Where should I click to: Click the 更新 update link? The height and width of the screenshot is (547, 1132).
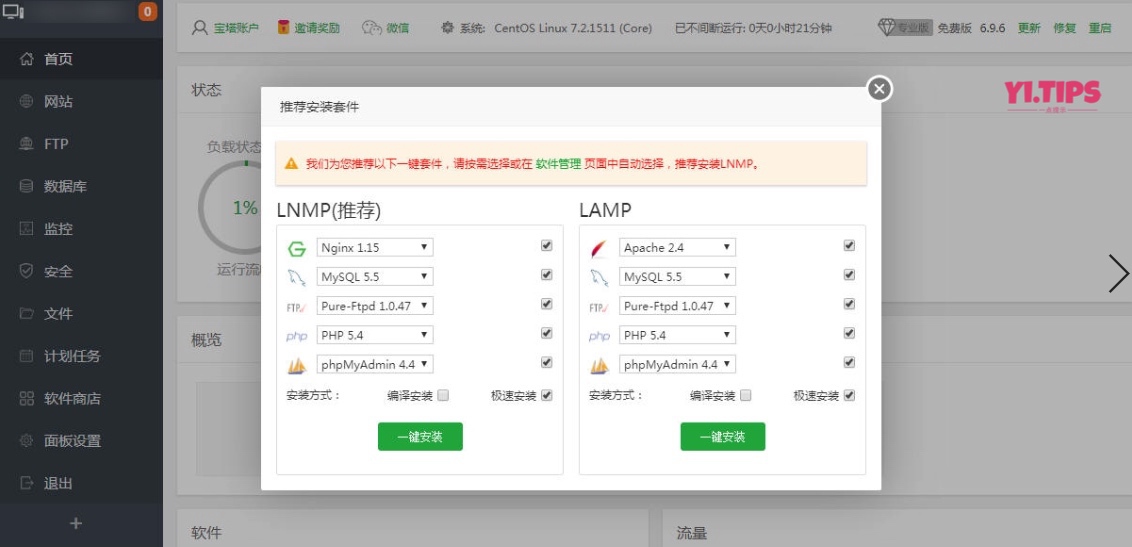click(1029, 28)
